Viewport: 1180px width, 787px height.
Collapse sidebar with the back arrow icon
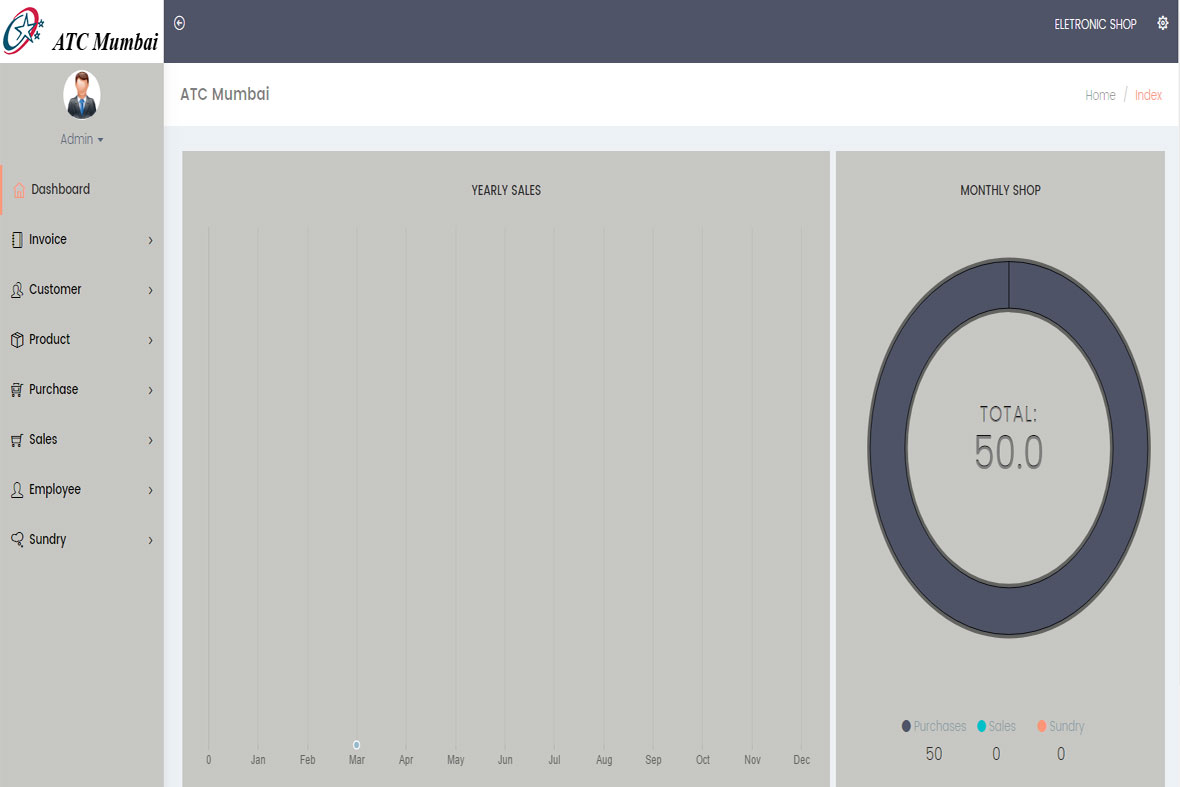[180, 23]
